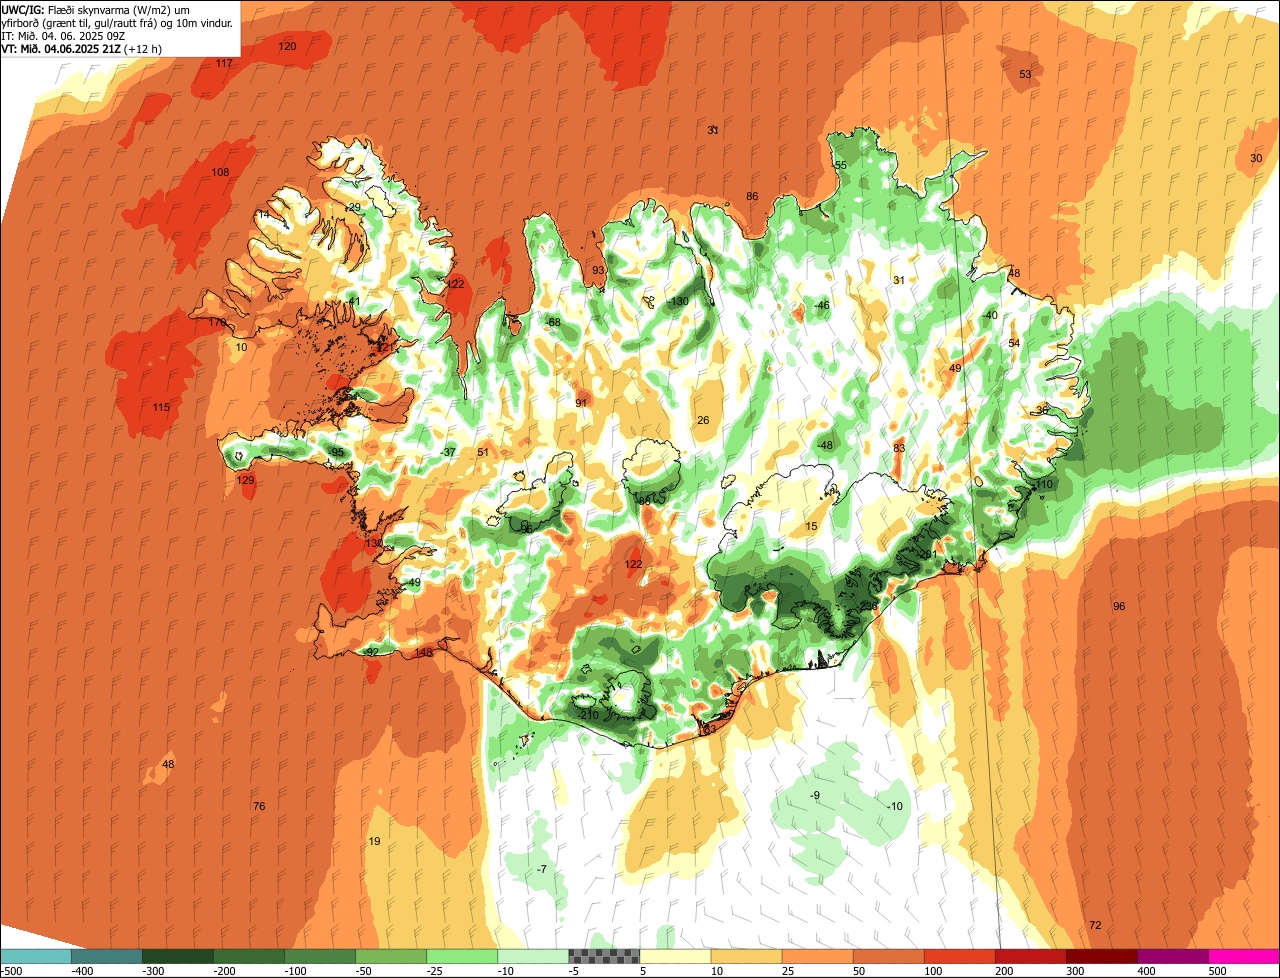
Task: Click the map value '54' in east Iceland
Action: click(x=1014, y=343)
